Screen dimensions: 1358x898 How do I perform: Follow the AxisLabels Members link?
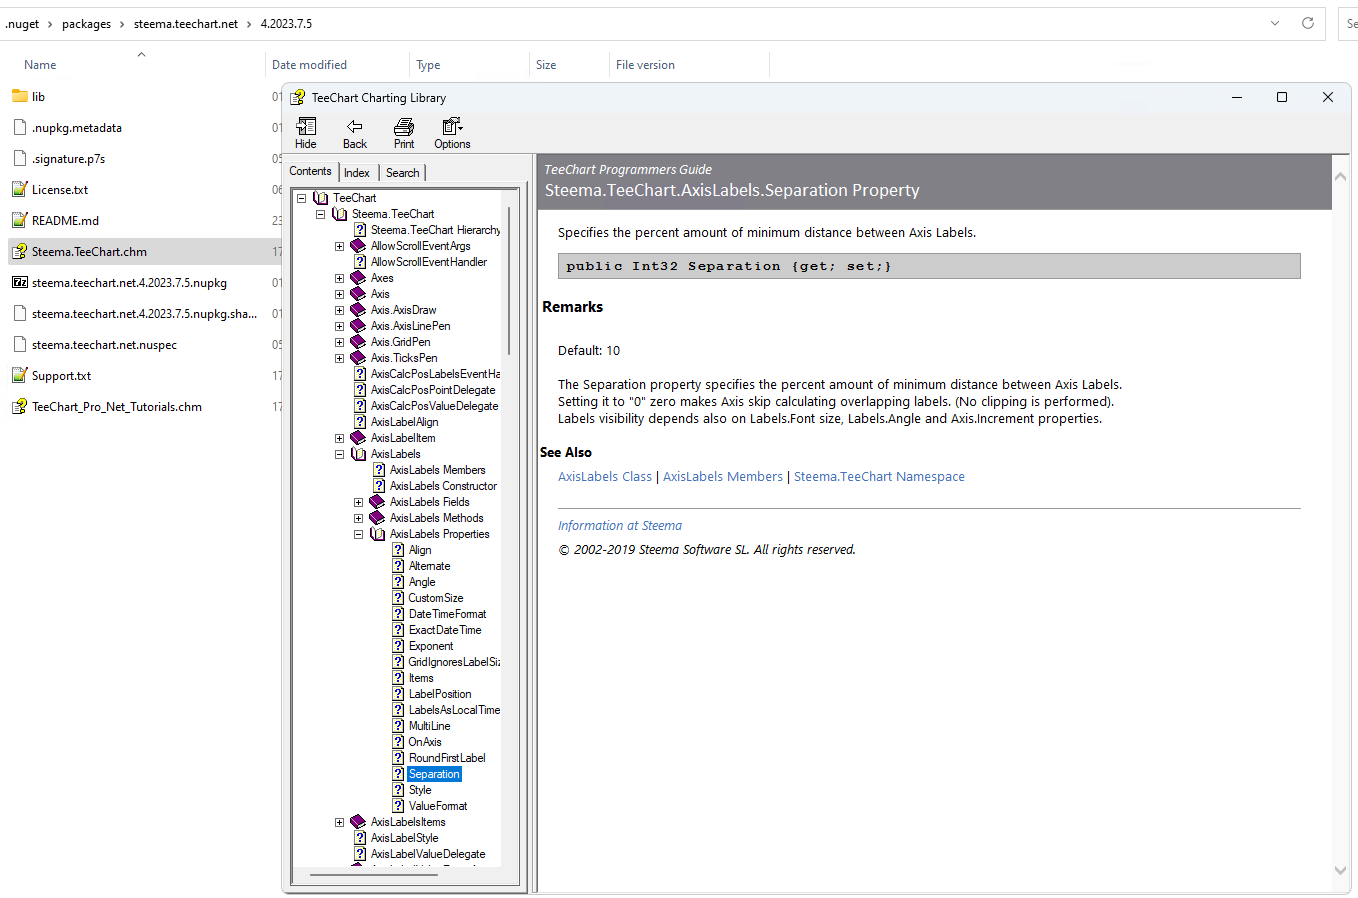(723, 477)
